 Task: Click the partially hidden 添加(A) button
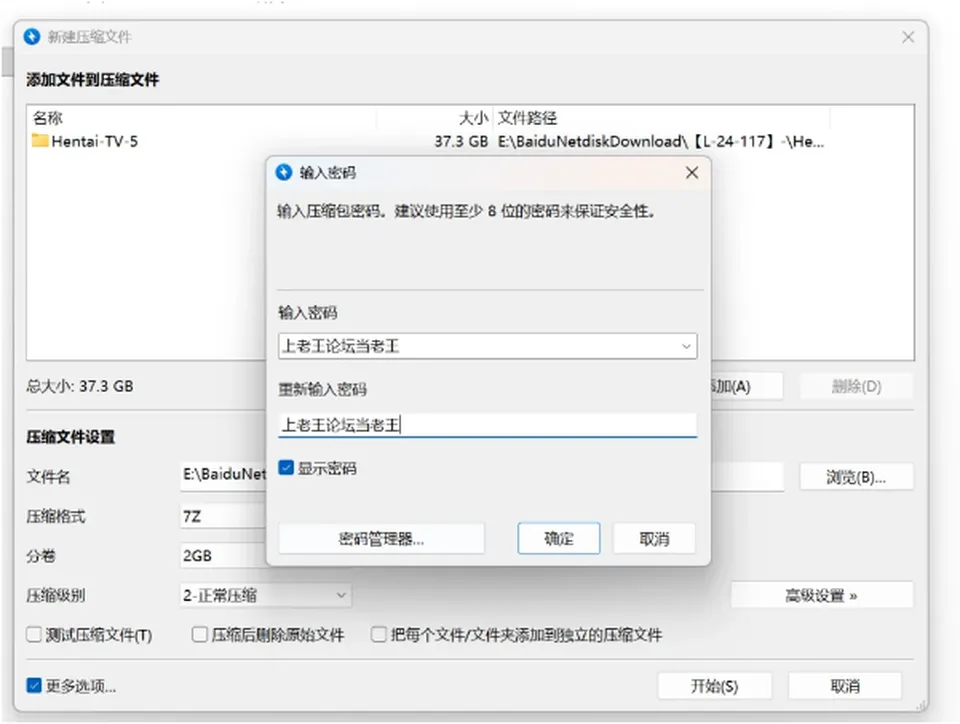(x=746, y=386)
